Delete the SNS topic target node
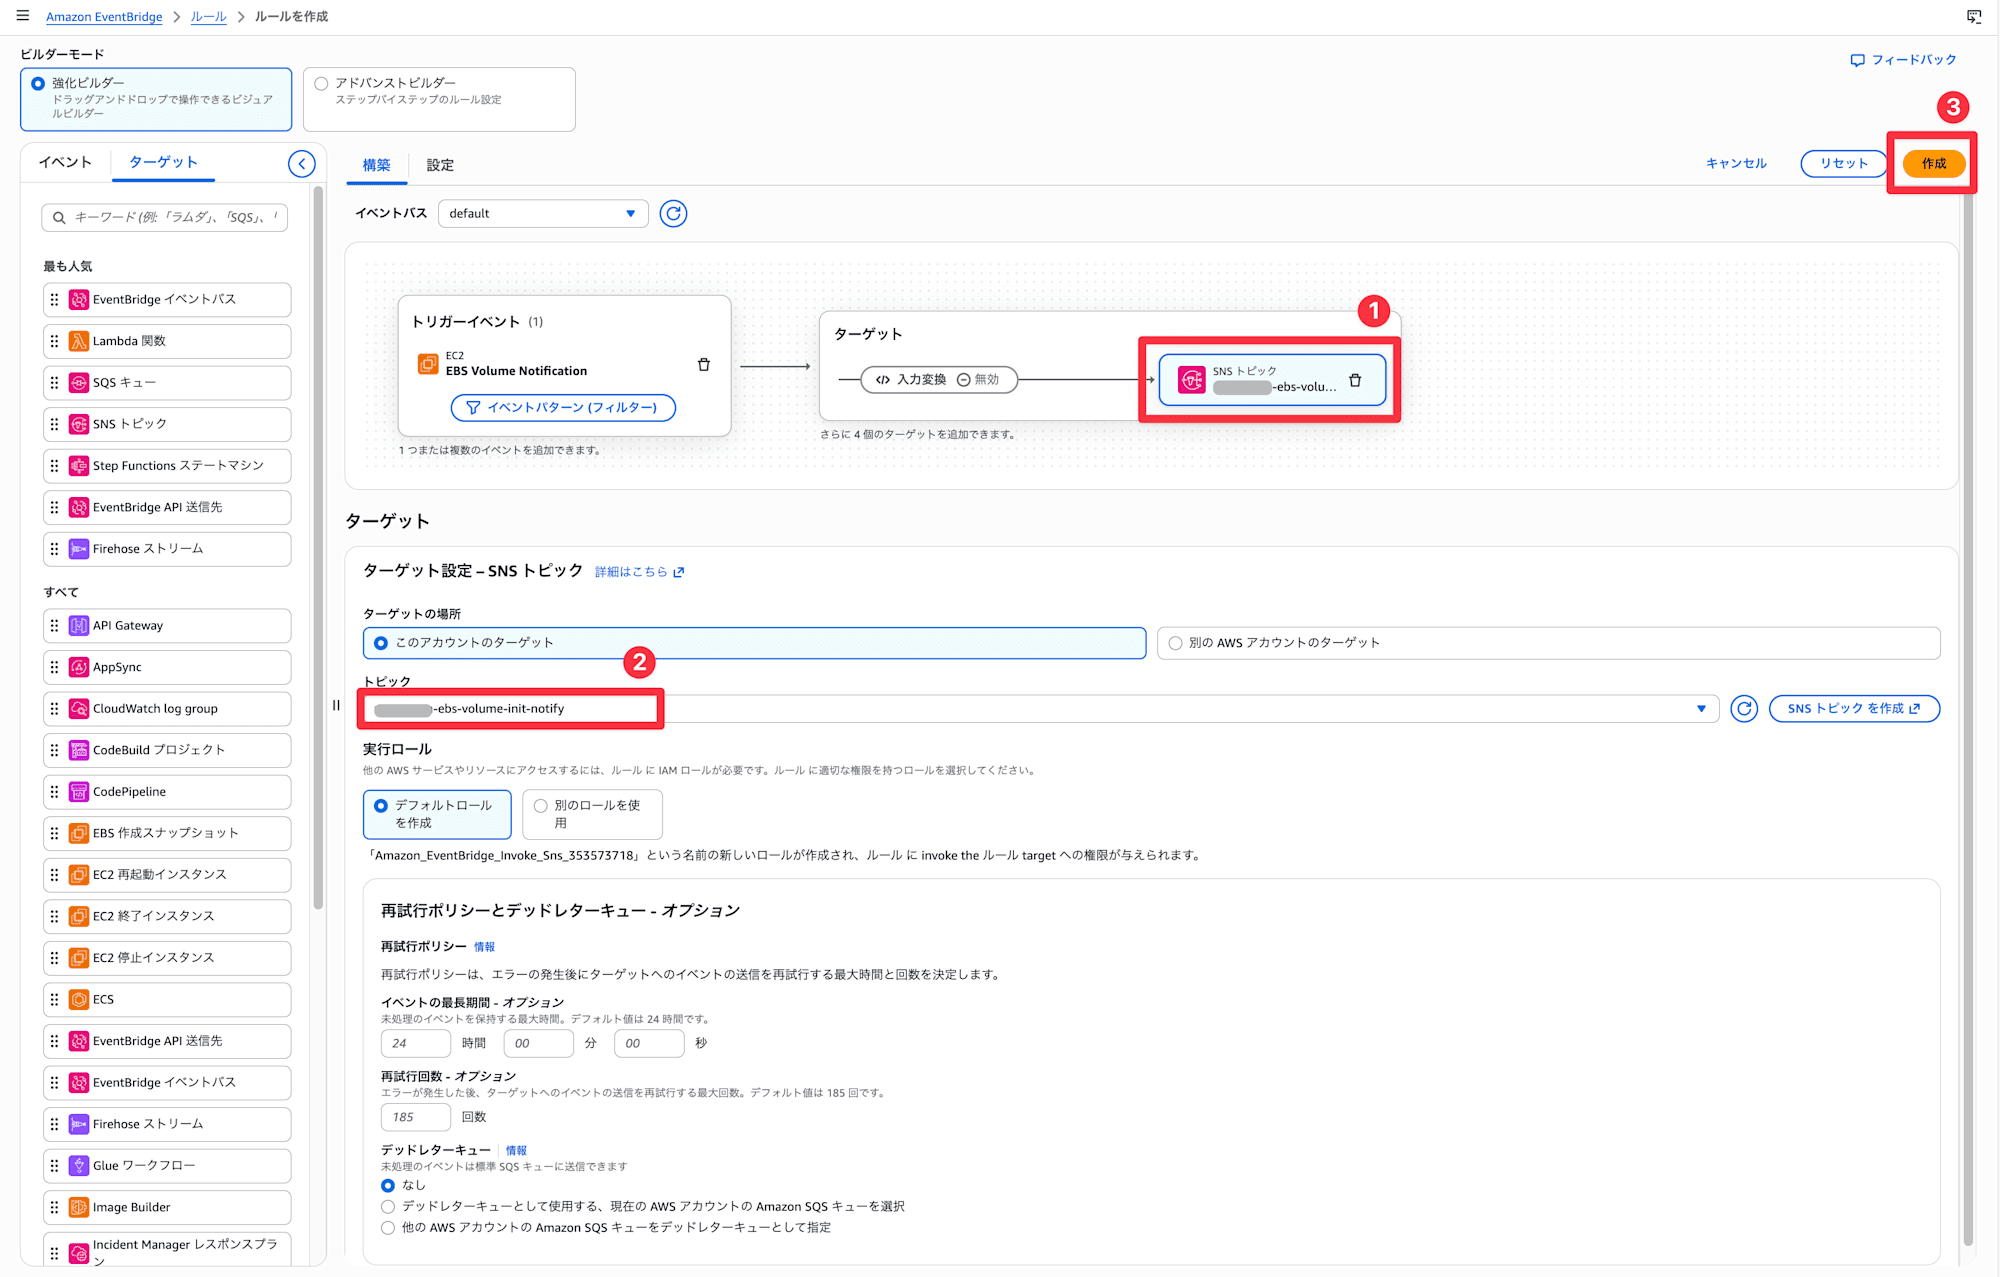2000x1277 pixels. click(1355, 380)
